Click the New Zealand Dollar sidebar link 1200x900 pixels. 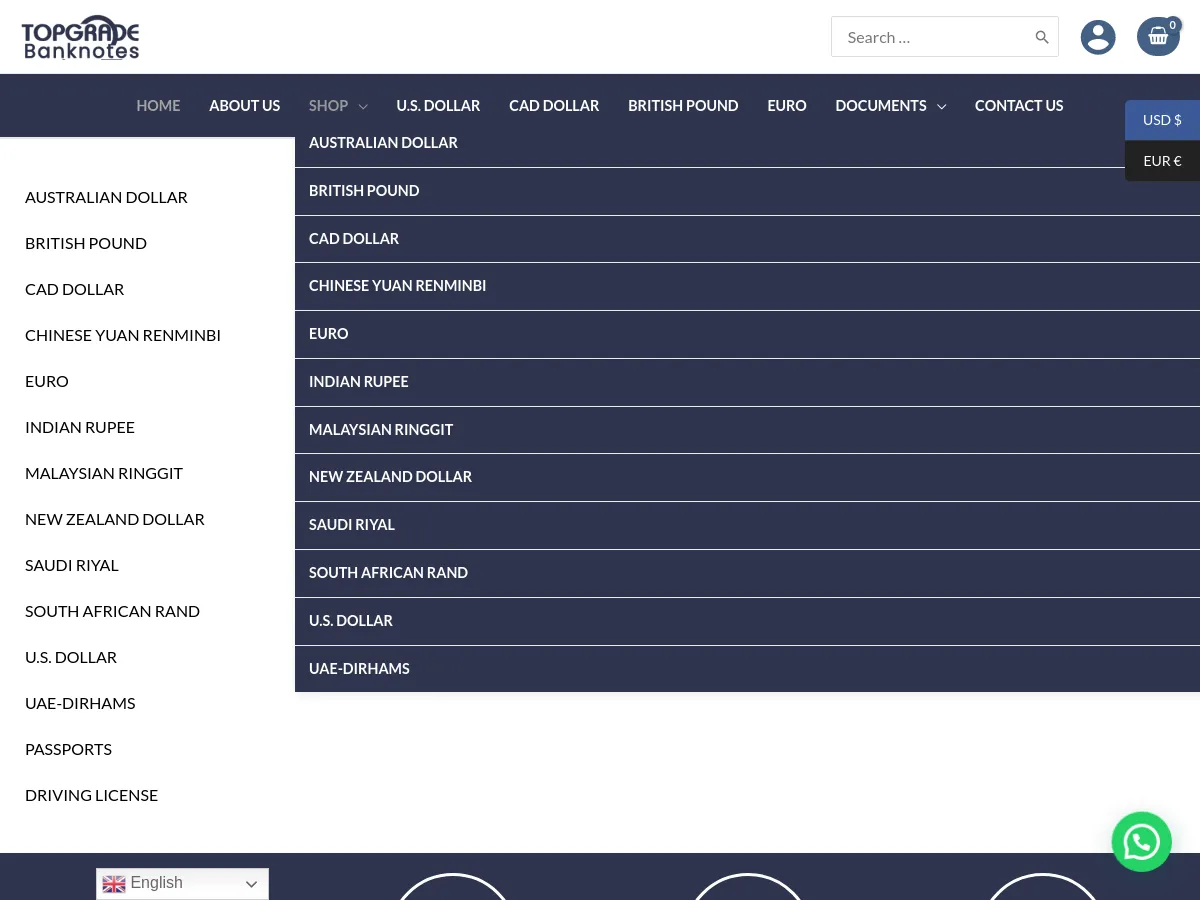point(115,519)
